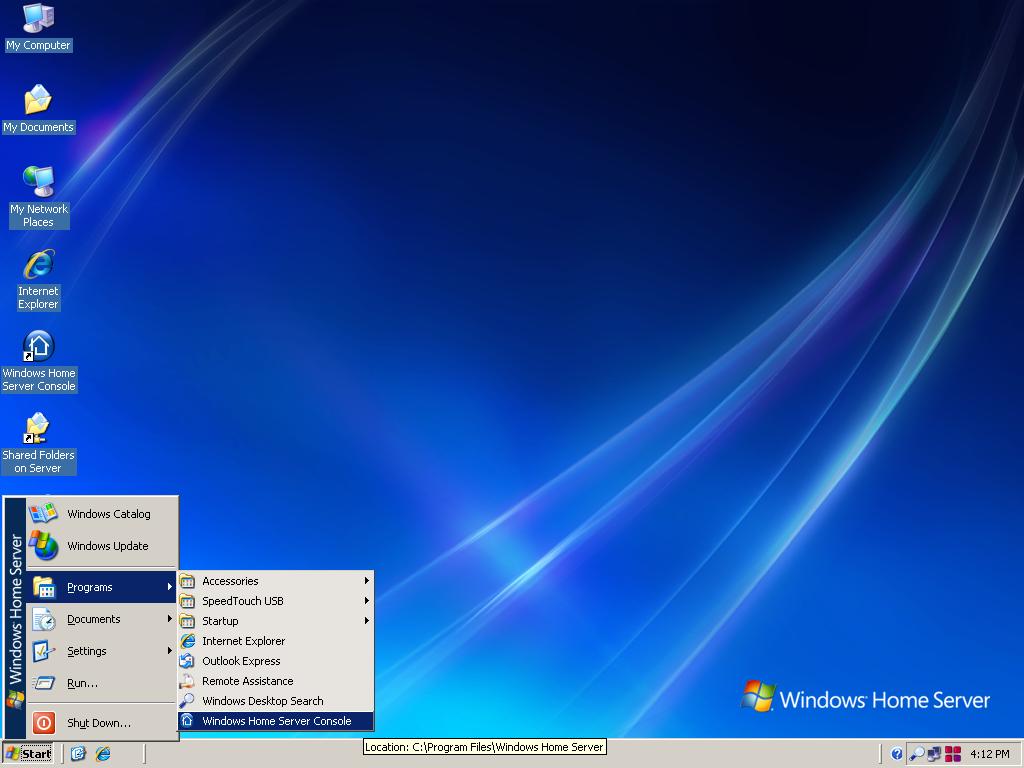Click the help icon in system tray
Image resolution: width=1024 pixels, height=768 pixels.
896,754
